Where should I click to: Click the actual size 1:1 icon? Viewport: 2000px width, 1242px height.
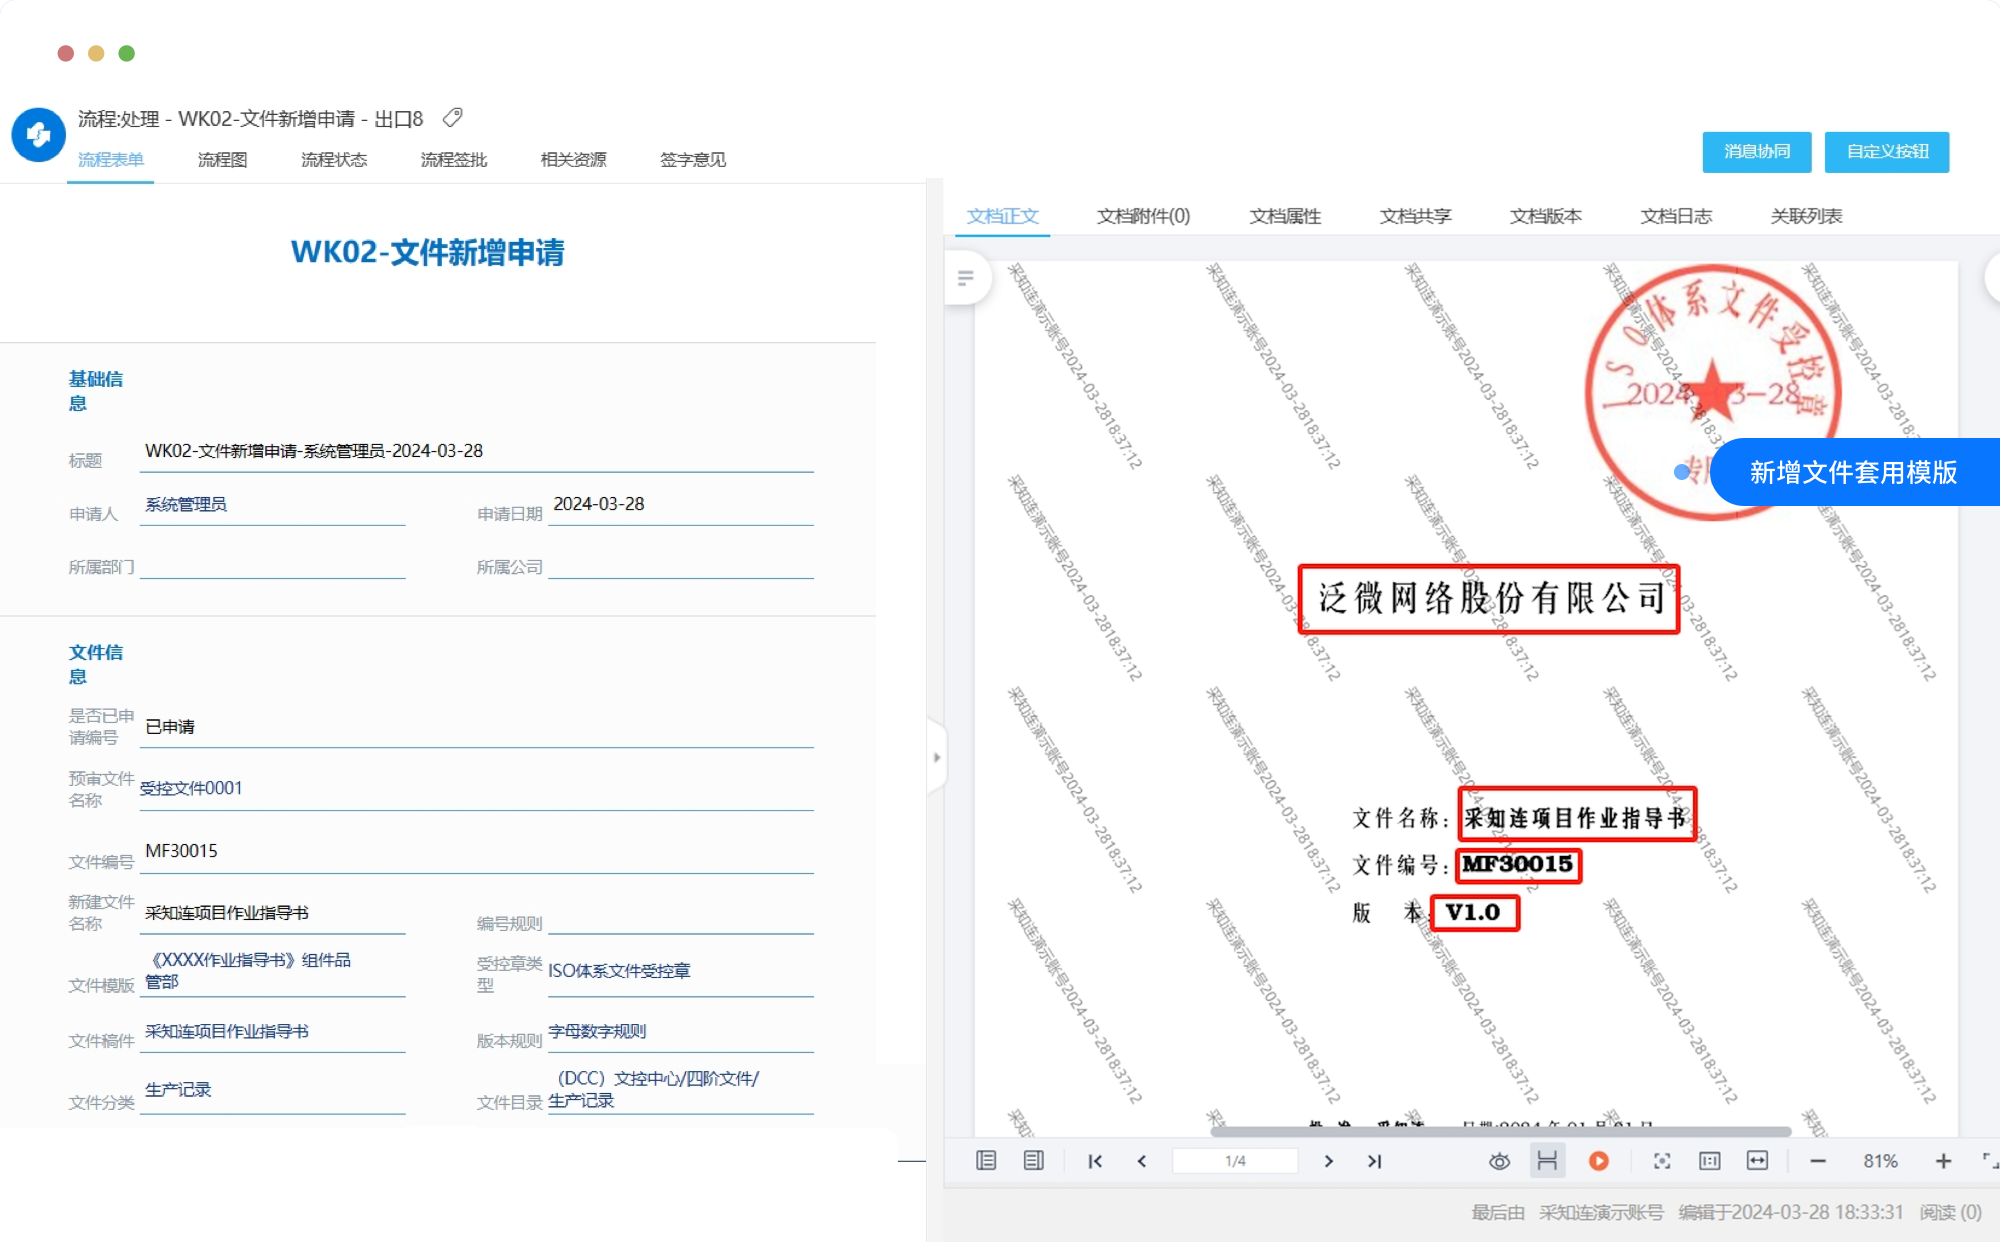tap(1709, 1161)
